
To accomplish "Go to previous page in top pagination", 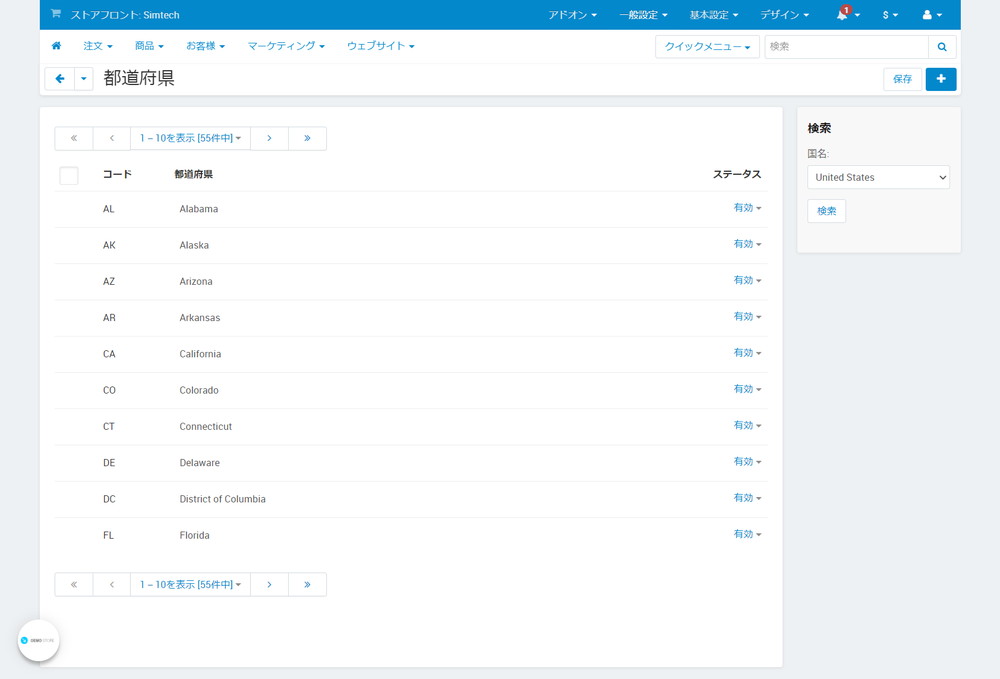I will tap(112, 138).
